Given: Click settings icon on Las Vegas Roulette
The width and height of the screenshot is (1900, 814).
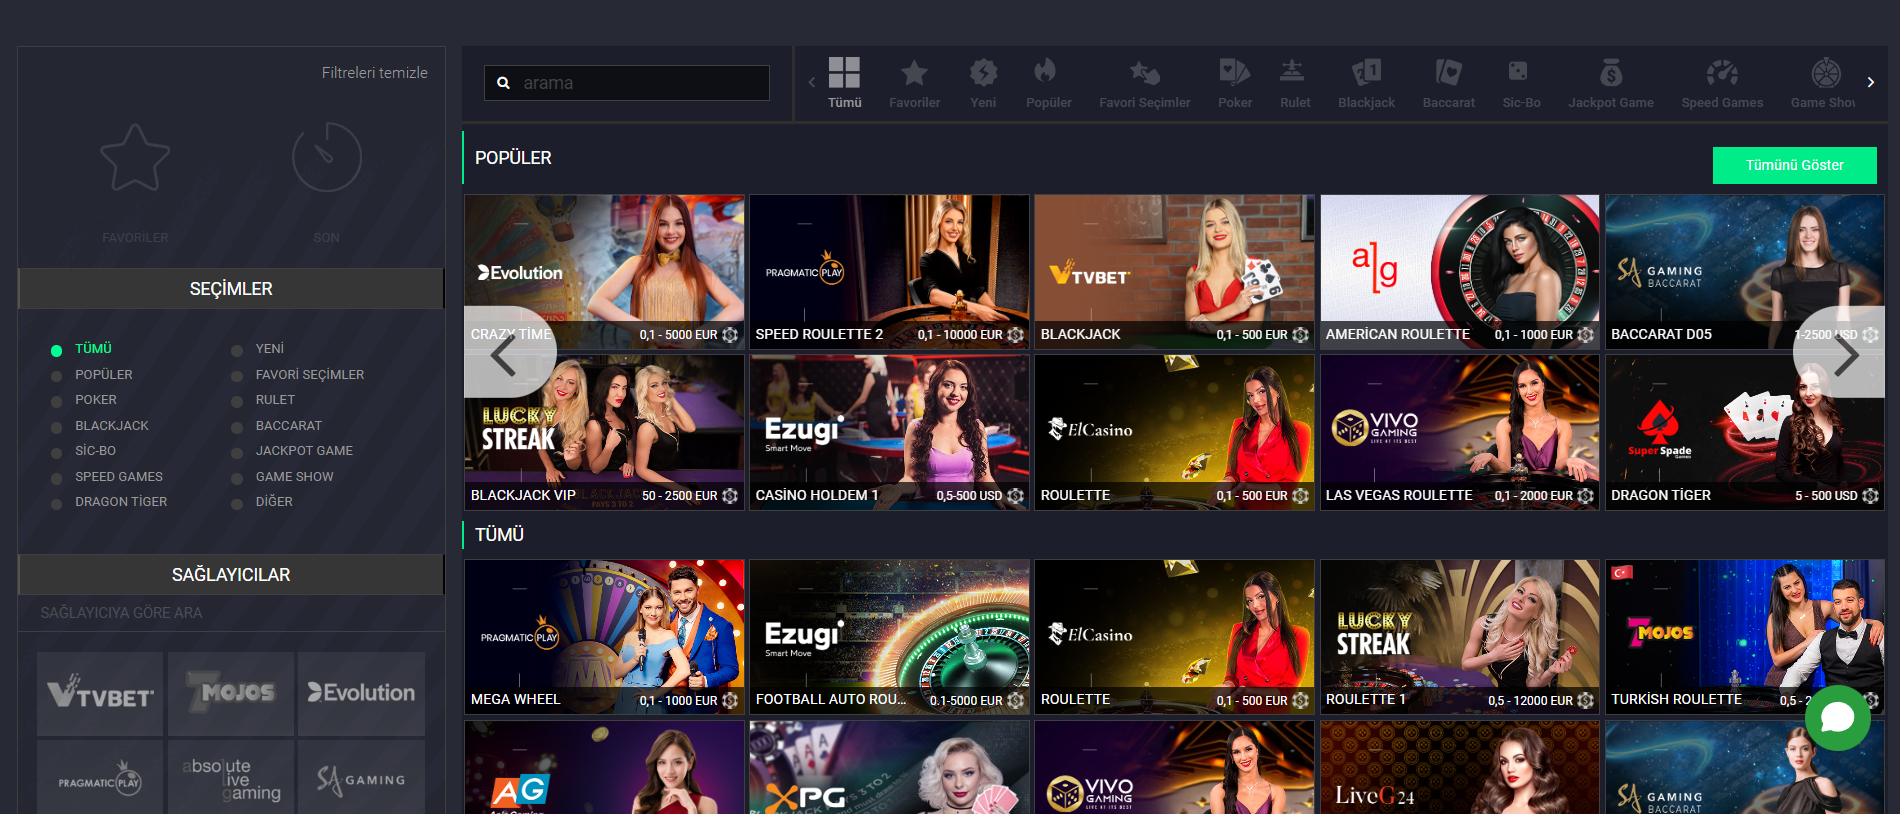Looking at the screenshot, I should (1585, 496).
